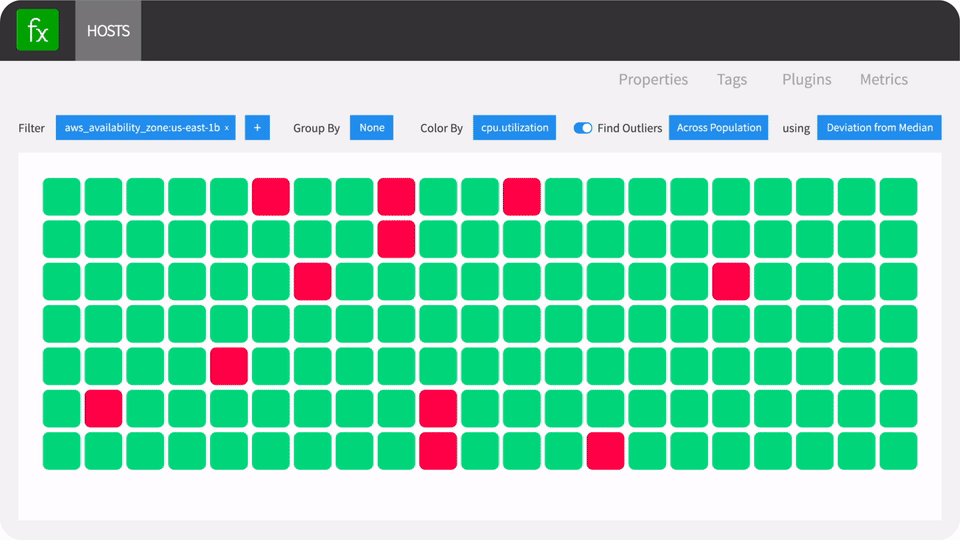Open the Plugins tab

[x=806, y=80]
